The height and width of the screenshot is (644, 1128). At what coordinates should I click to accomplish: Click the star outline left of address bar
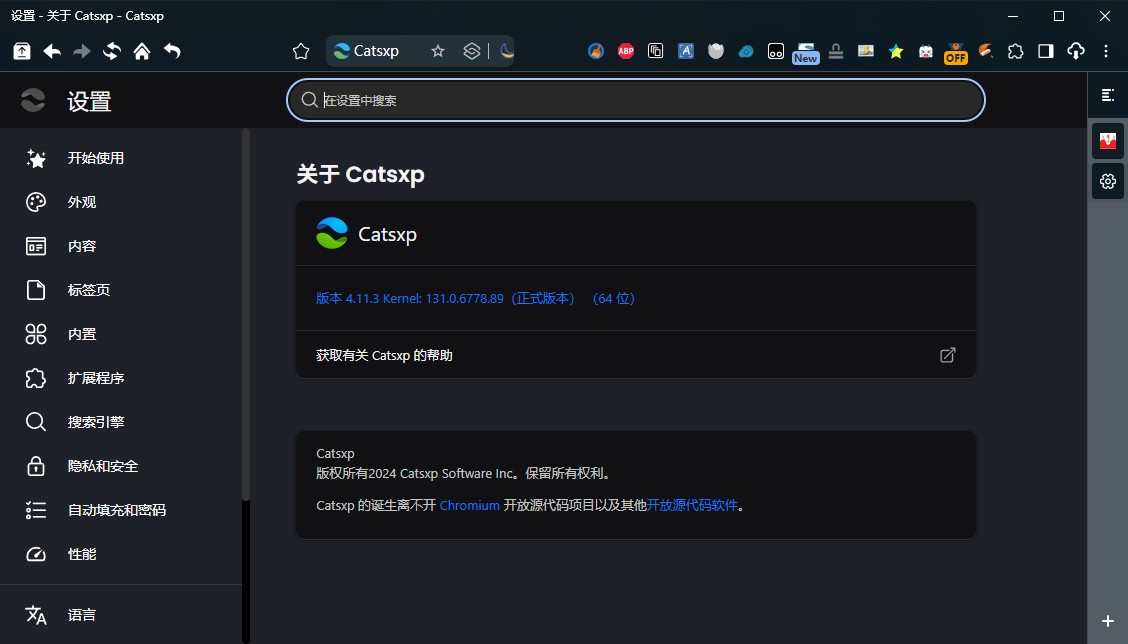click(x=301, y=51)
